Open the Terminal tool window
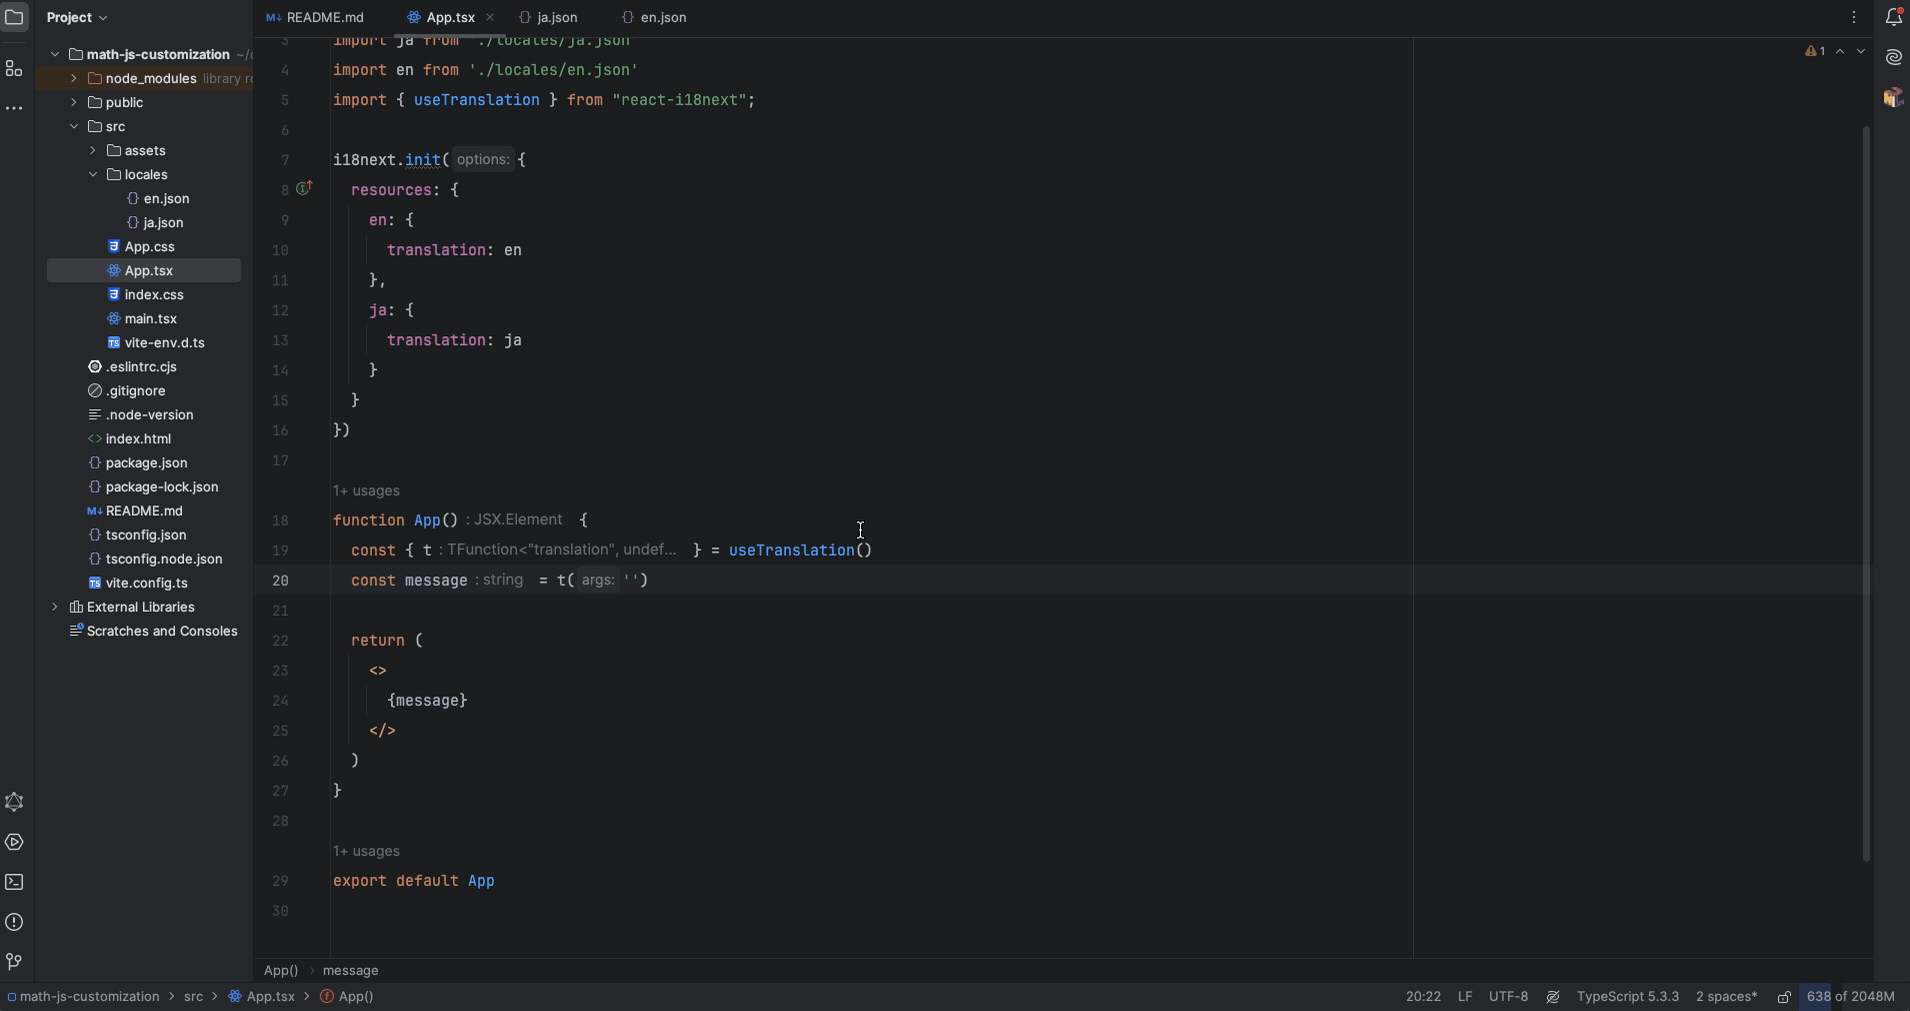 pyautogui.click(x=14, y=882)
